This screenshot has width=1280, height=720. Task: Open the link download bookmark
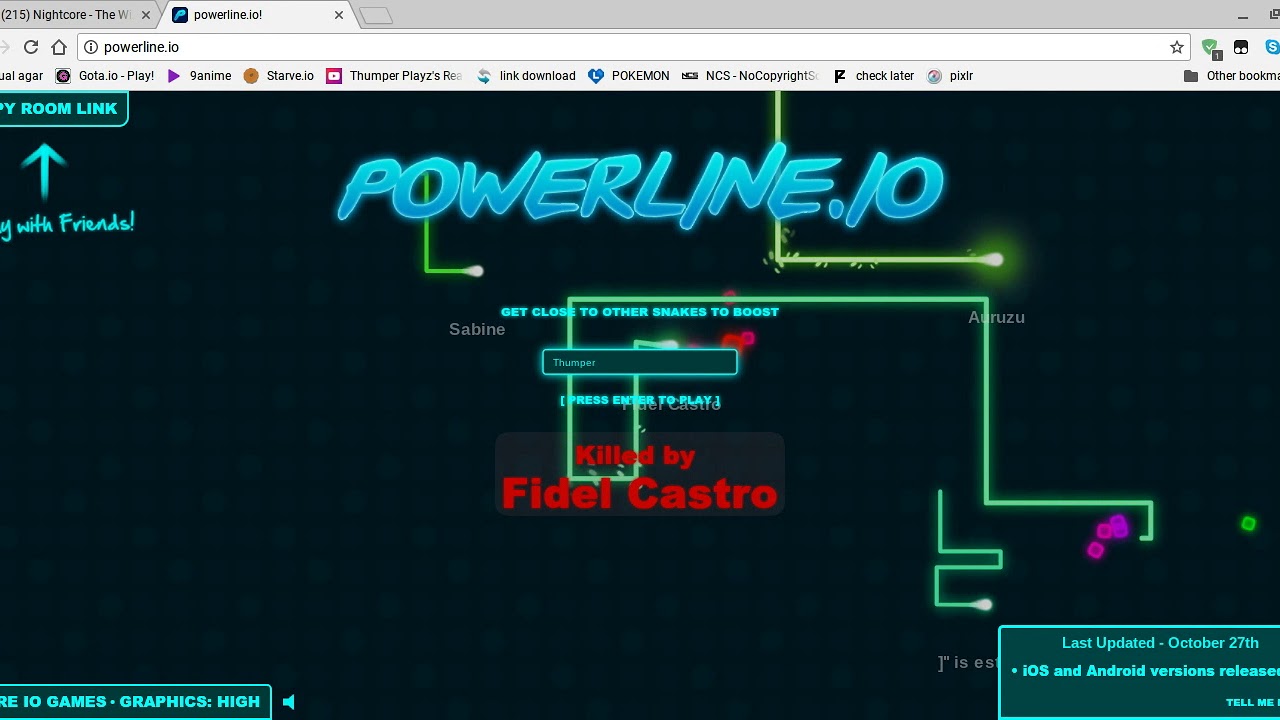pos(526,76)
